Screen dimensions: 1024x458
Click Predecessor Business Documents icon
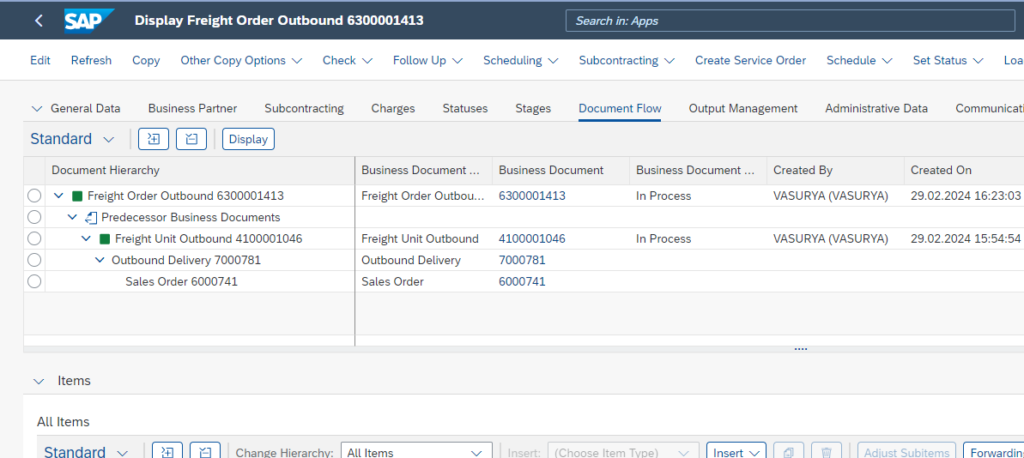coord(91,217)
